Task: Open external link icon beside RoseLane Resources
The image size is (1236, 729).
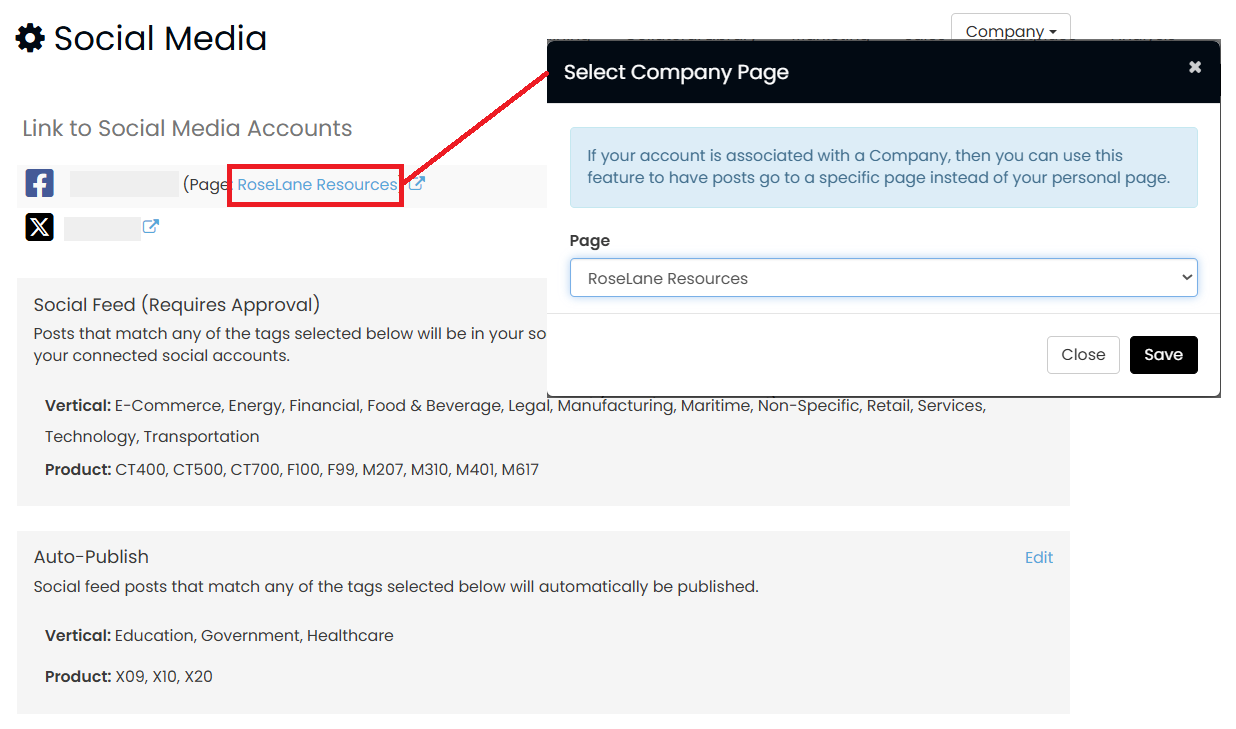Action: click(417, 184)
